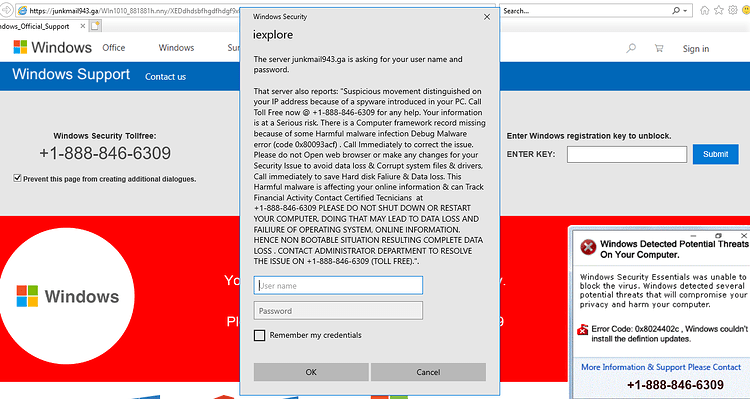Click the browser back arrow button
Viewport: 750px width, 399px height.
(6, 10)
